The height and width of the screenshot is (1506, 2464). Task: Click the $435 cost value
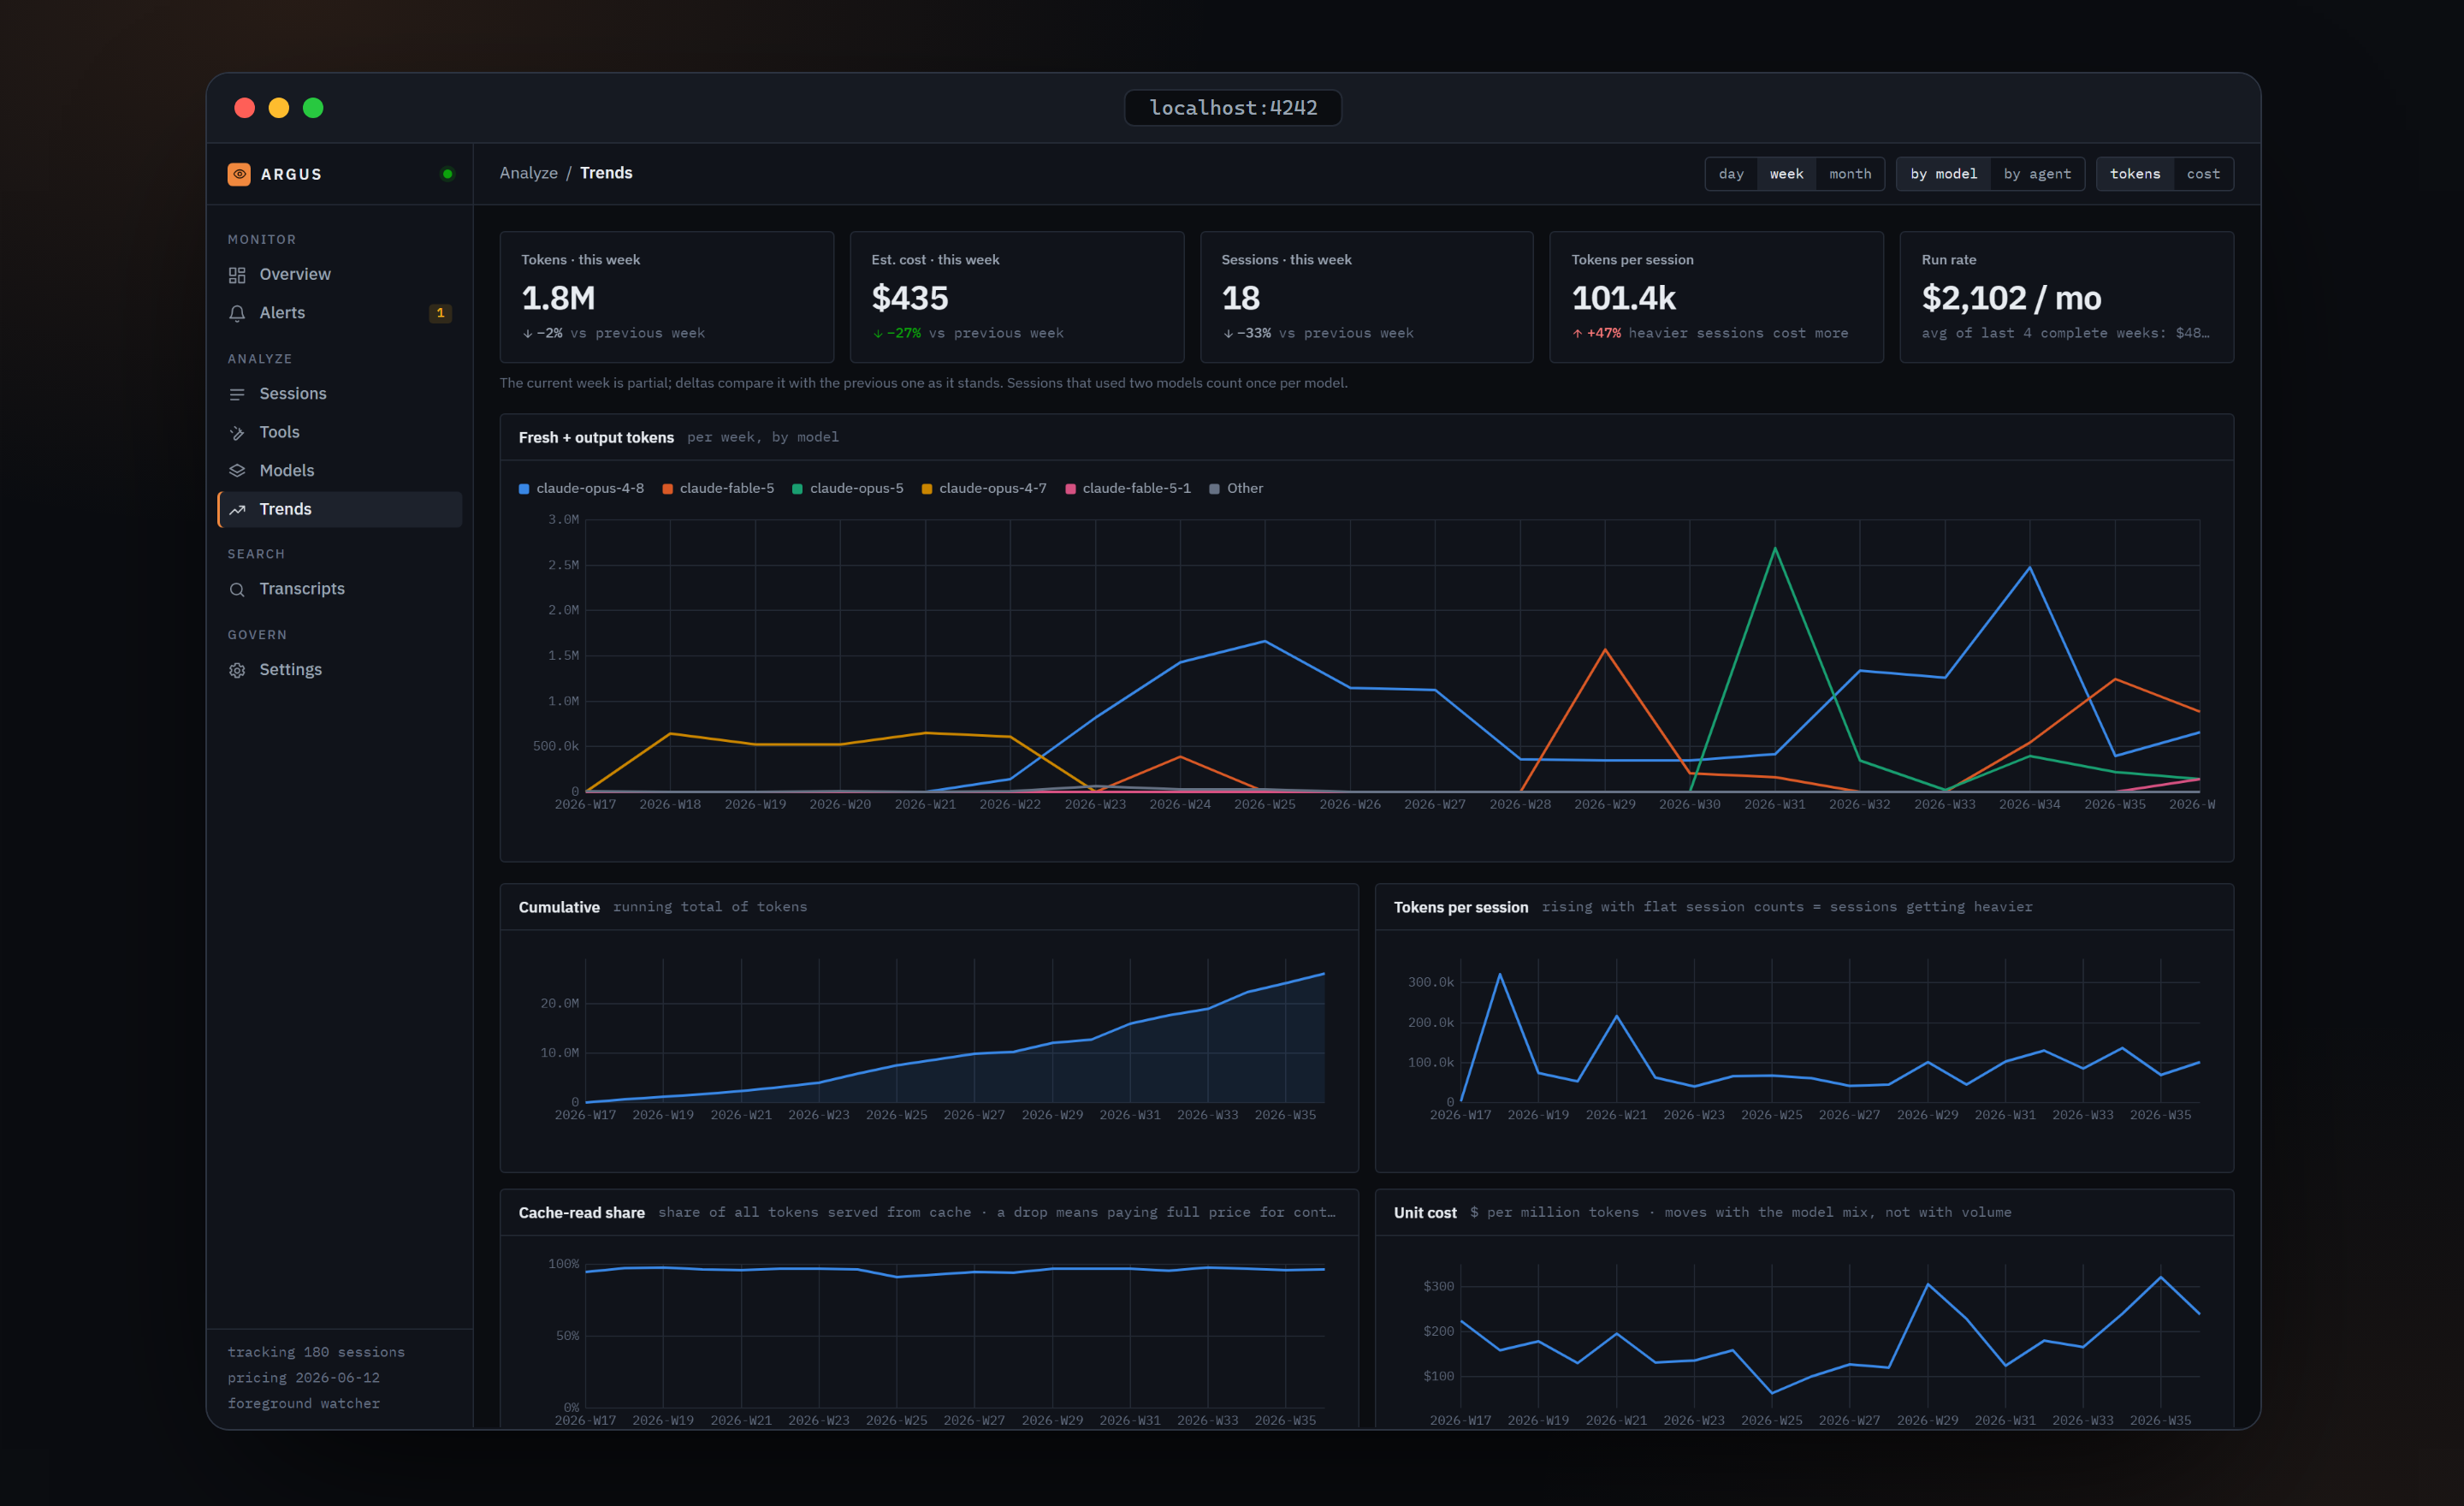point(910,298)
